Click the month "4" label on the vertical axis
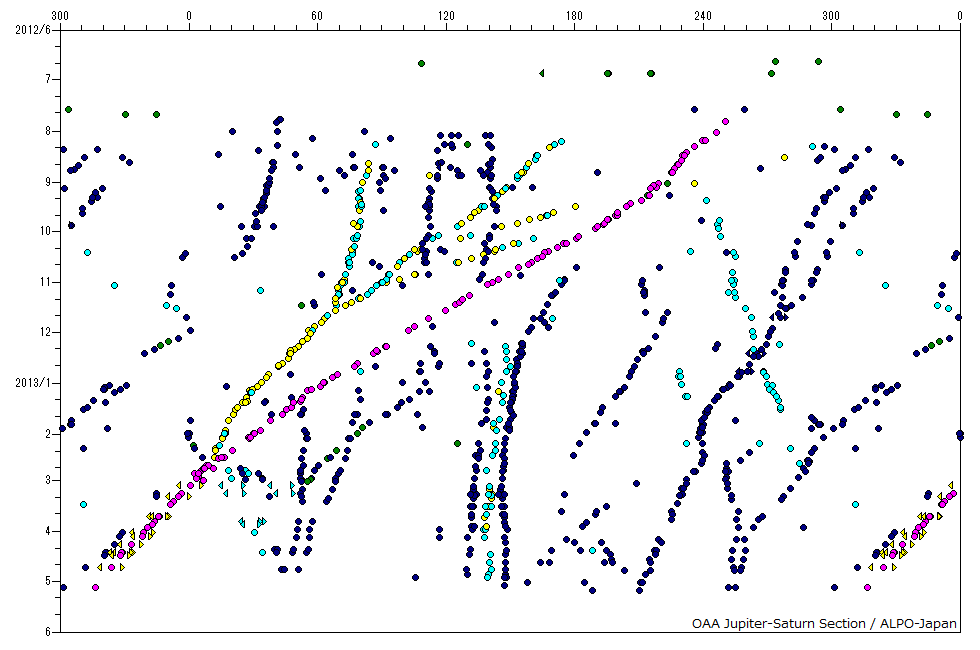This screenshot has width=980, height=650. (48, 531)
